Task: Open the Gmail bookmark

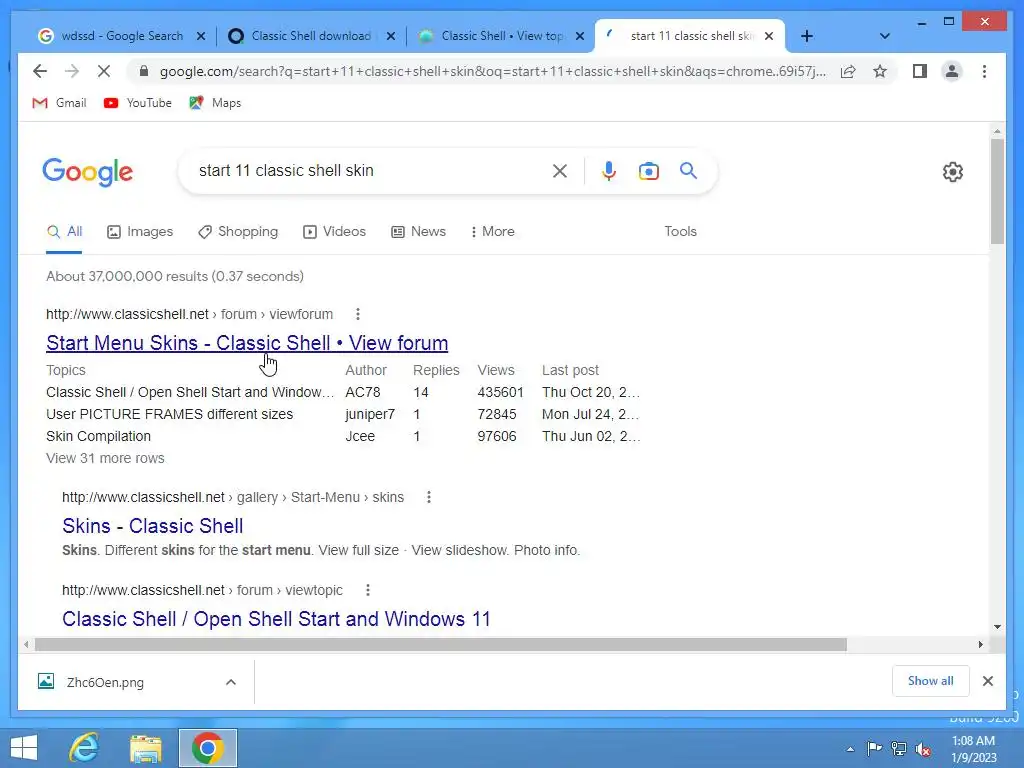Action: pyautogui.click(x=59, y=103)
